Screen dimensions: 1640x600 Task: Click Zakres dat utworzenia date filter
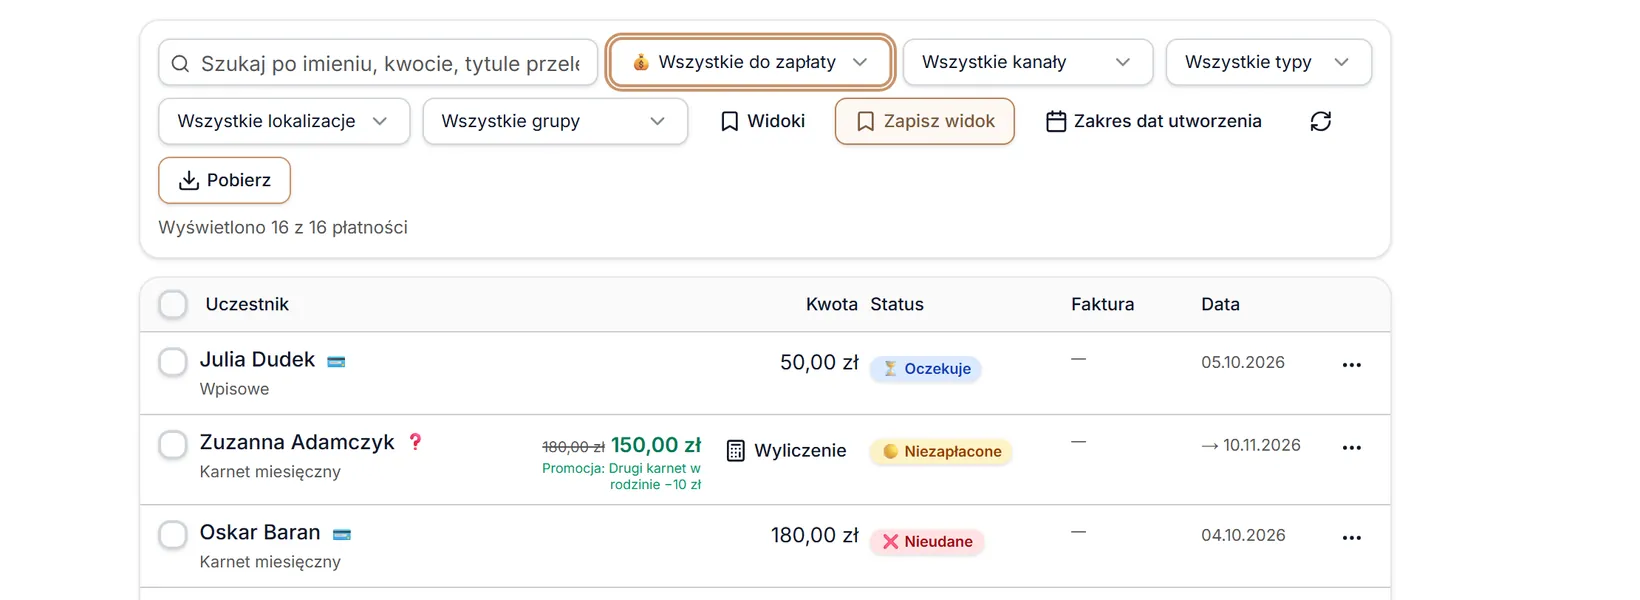(1154, 121)
